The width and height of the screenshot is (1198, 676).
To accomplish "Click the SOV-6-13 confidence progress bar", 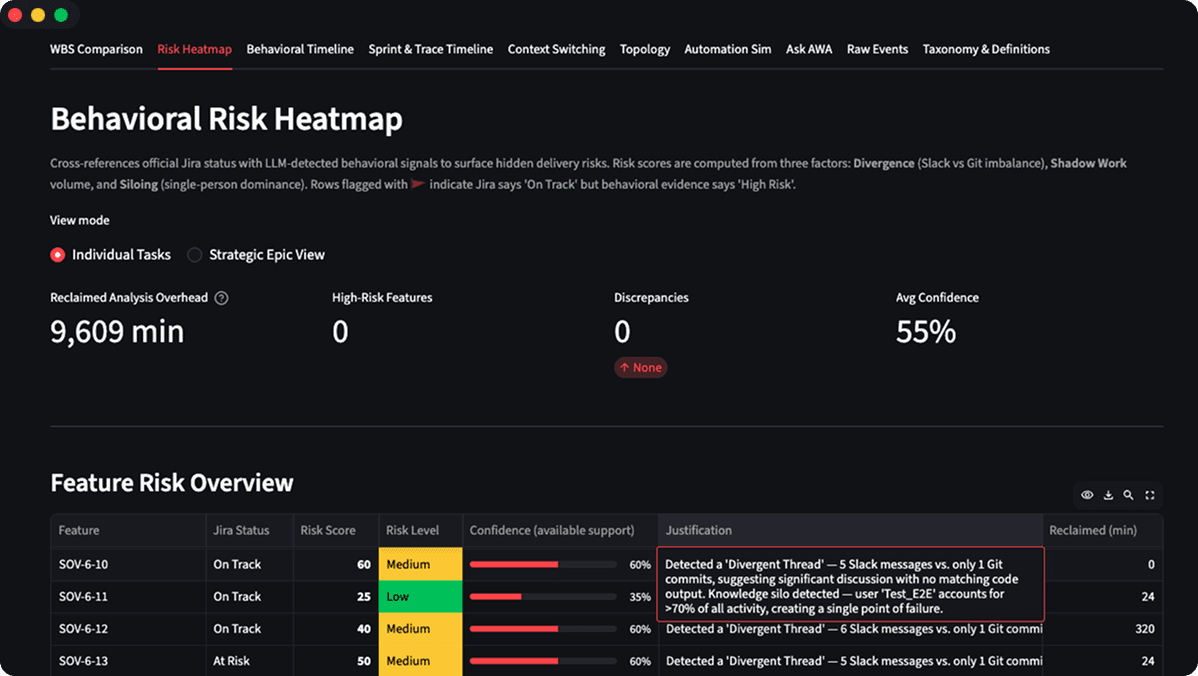I will click(x=543, y=661).
